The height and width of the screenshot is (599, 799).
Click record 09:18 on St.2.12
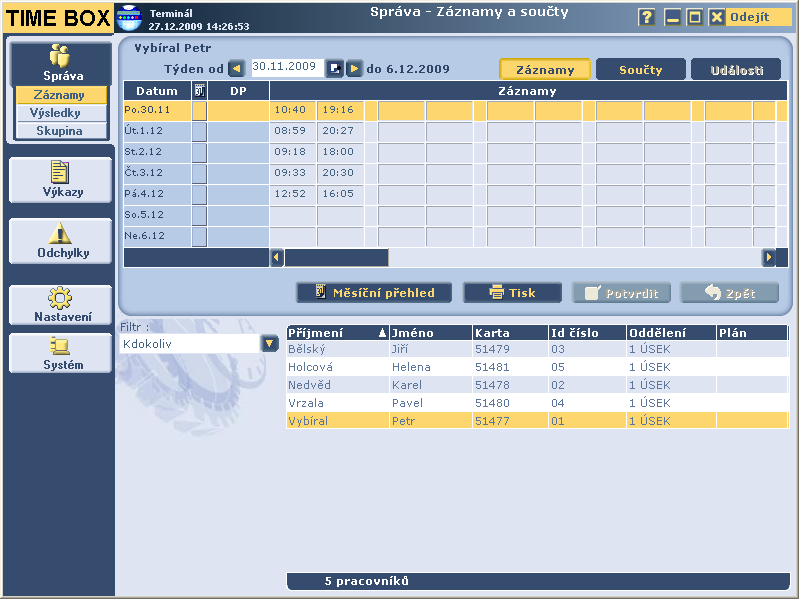292,152
